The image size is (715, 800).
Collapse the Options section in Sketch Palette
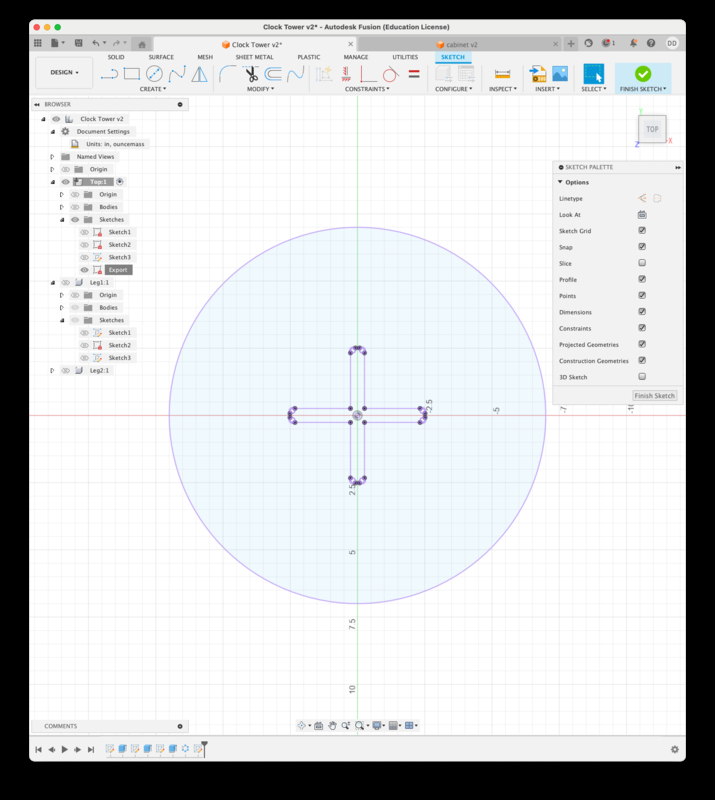pos(560,182)
